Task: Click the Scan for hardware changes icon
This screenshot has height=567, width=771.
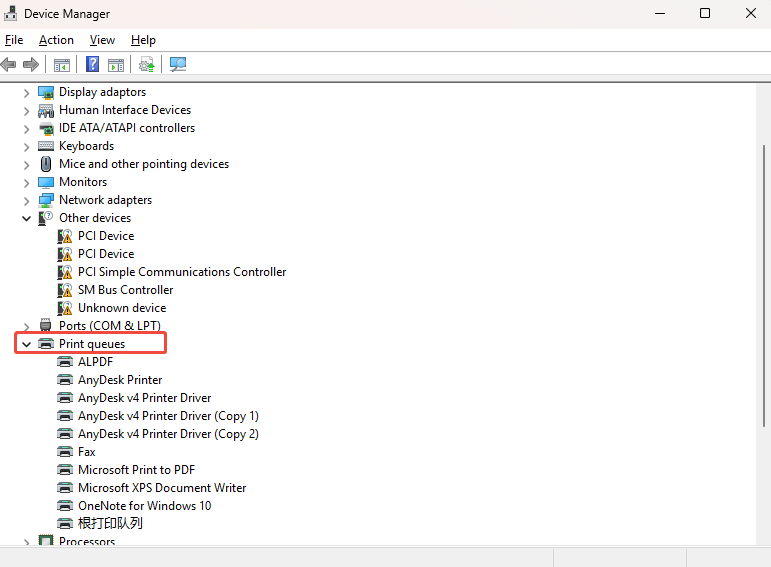Action: [178, 64]
